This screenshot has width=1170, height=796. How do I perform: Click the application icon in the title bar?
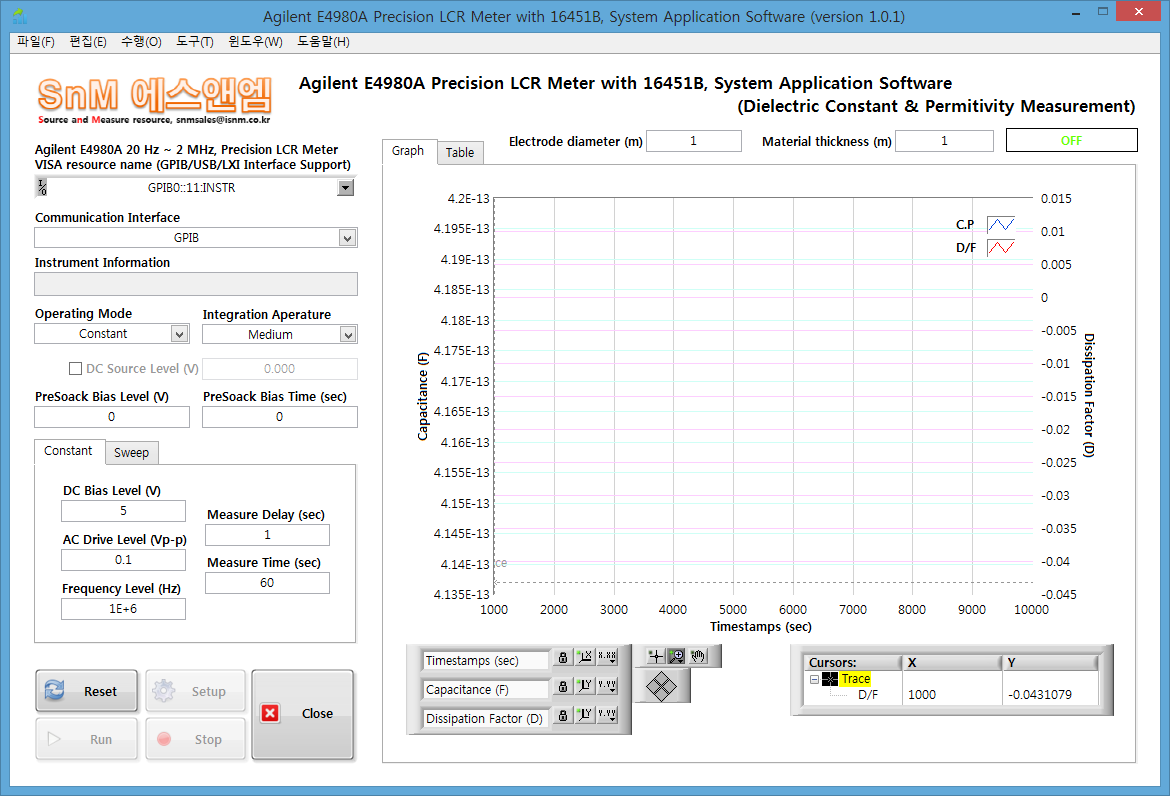coord(19,16)
